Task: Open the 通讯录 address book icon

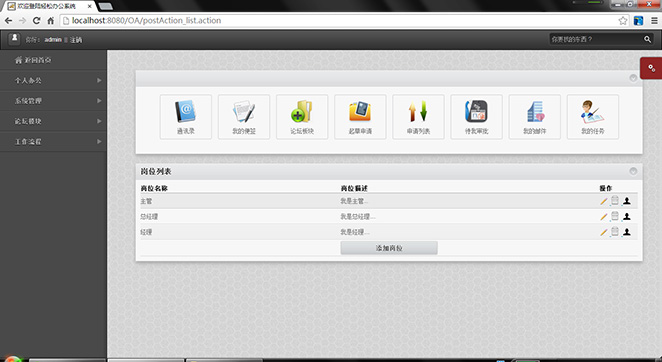Action: (x=185, y=117)
